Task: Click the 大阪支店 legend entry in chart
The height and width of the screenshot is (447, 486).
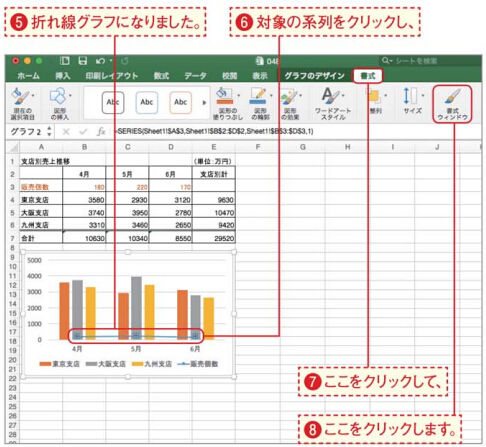Action: 105,364
